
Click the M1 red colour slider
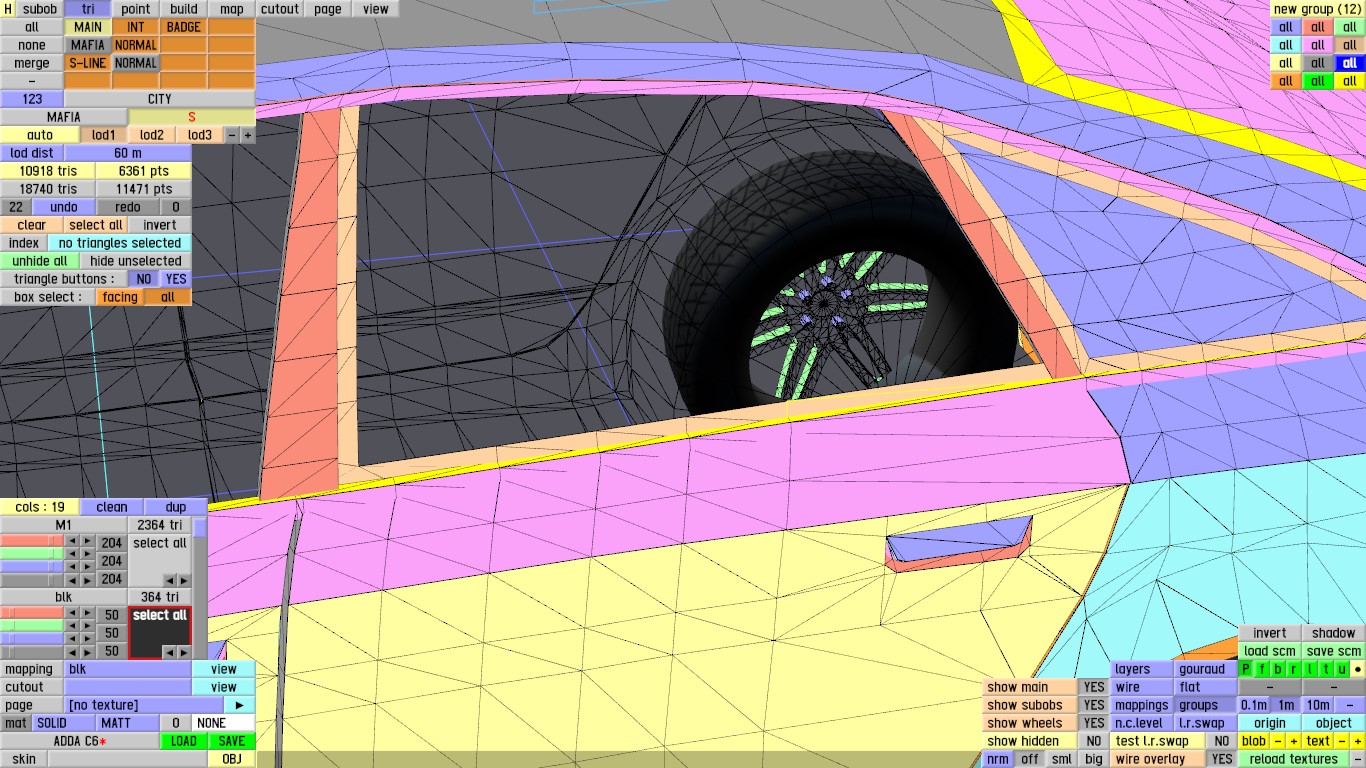32,543
